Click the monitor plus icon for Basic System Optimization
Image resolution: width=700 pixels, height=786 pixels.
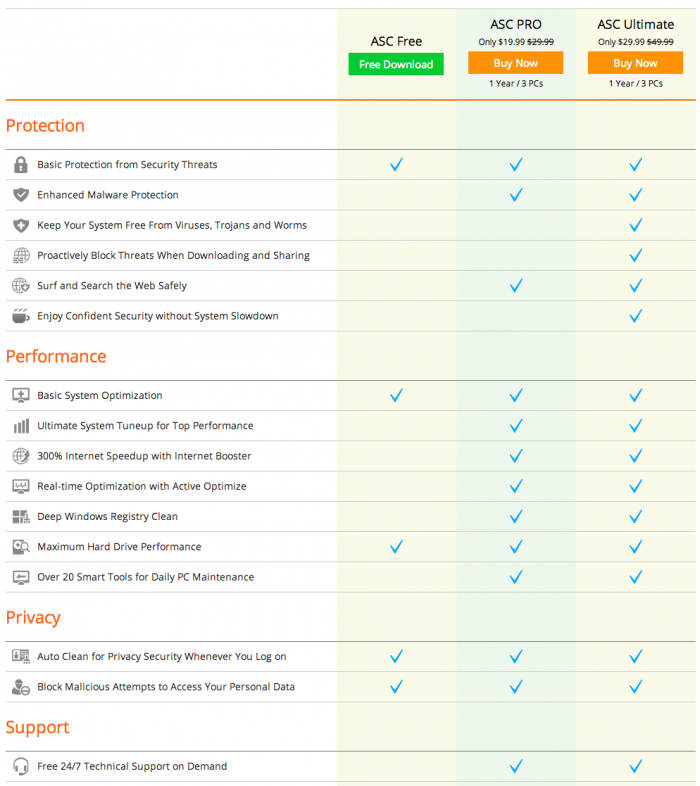[x=21, y=395]
